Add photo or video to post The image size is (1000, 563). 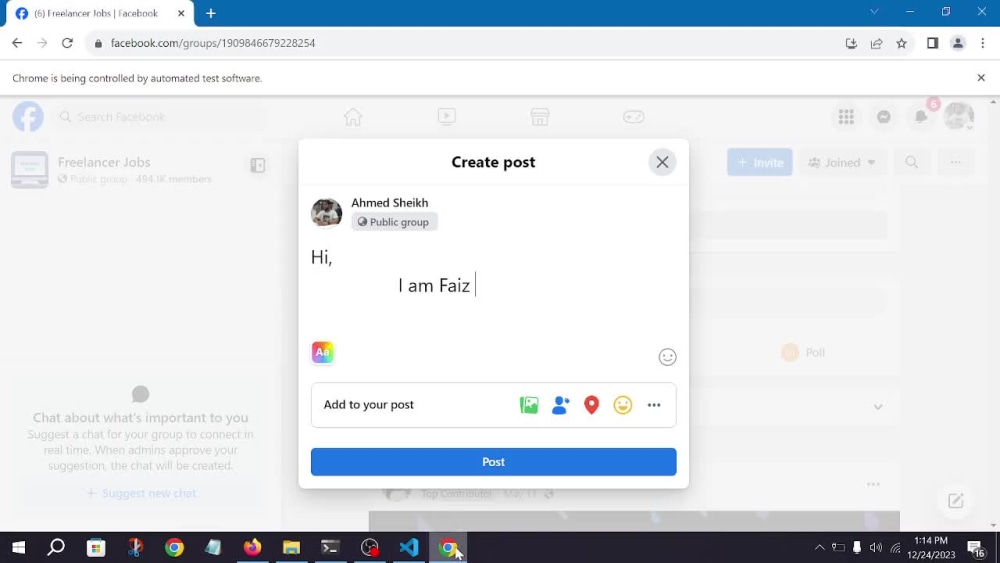tap(529, 405)
